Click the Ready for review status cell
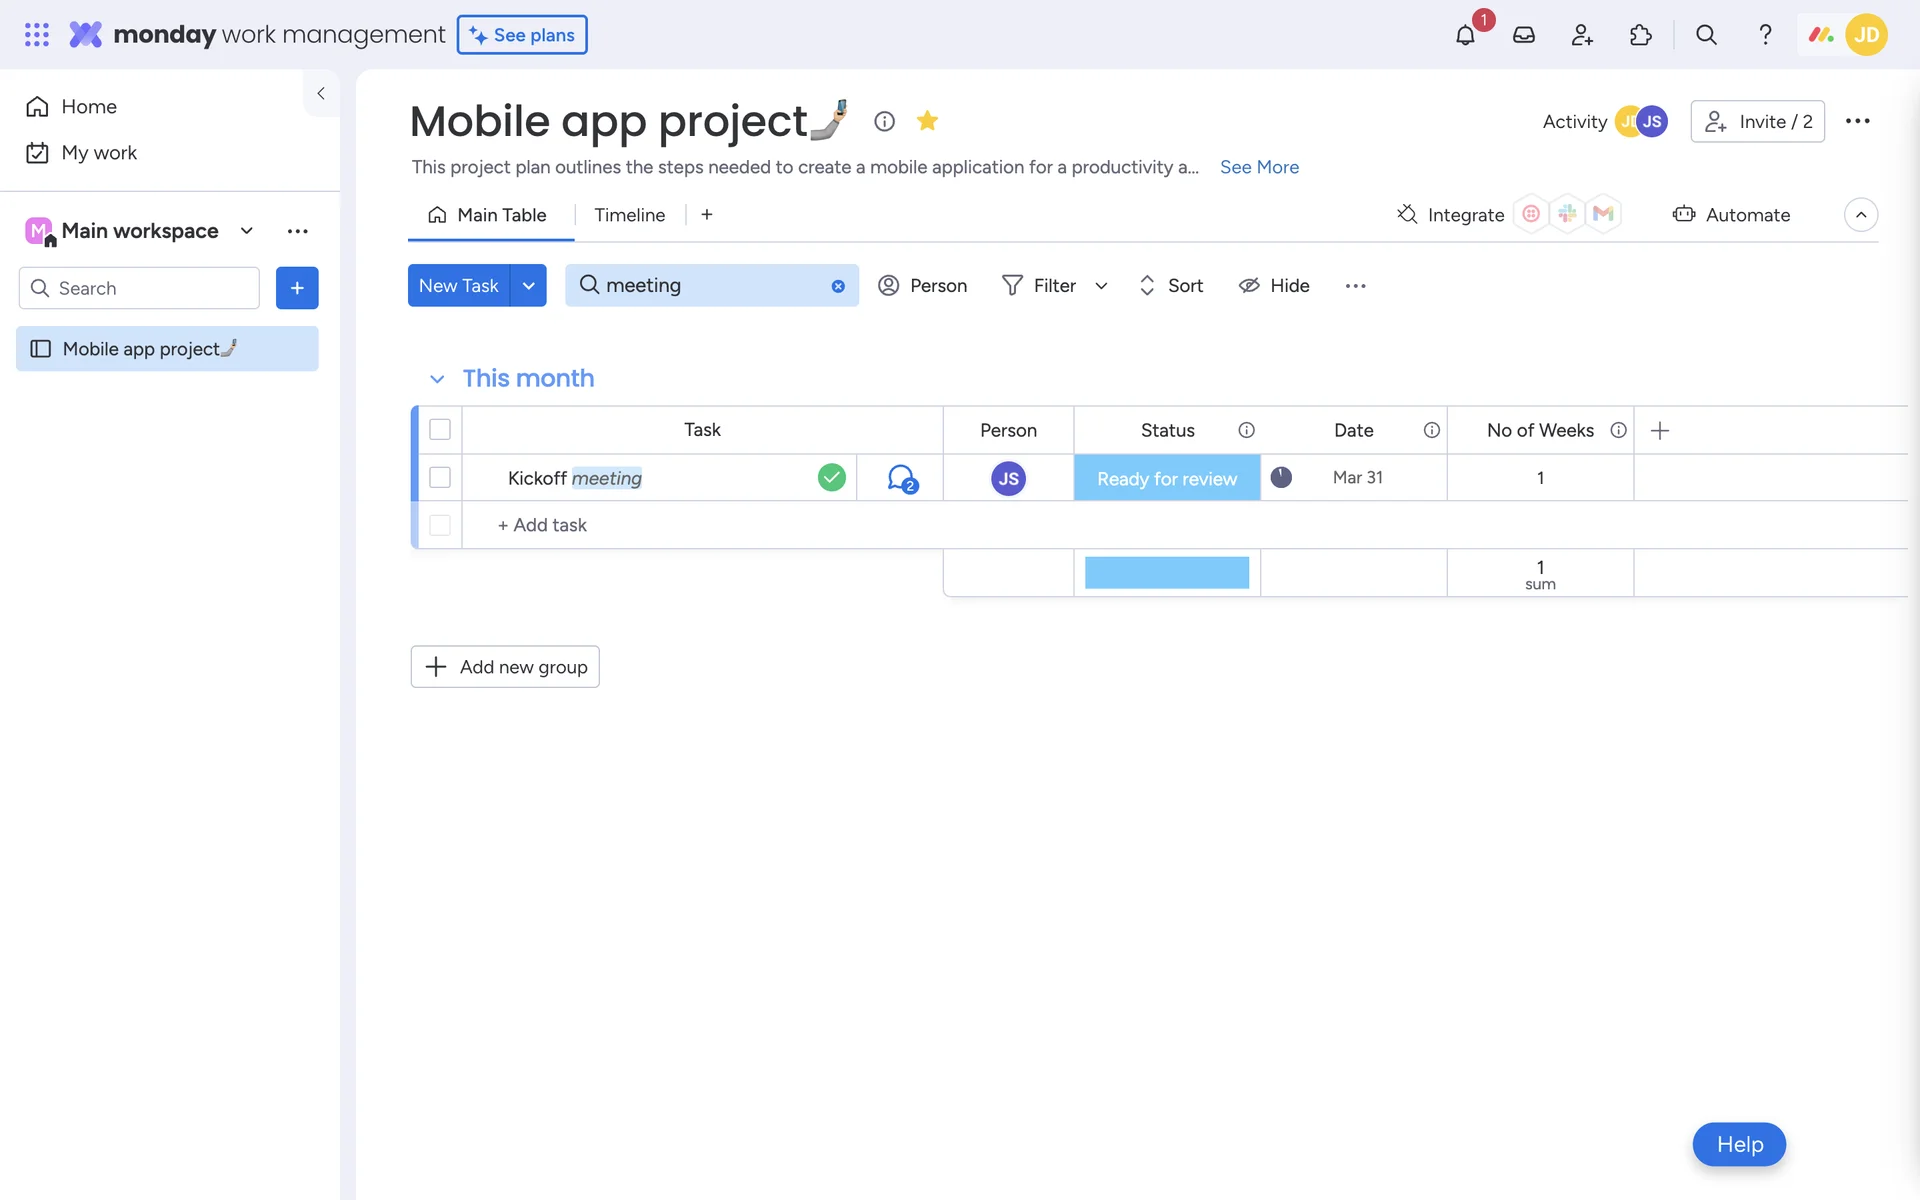Image resolution: width=1920 pixels, height=1200 pixels. click(x=1166, y=478)
